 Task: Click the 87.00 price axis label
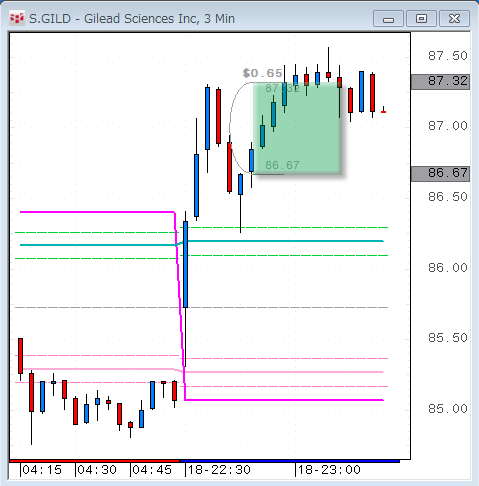point(448,126)
